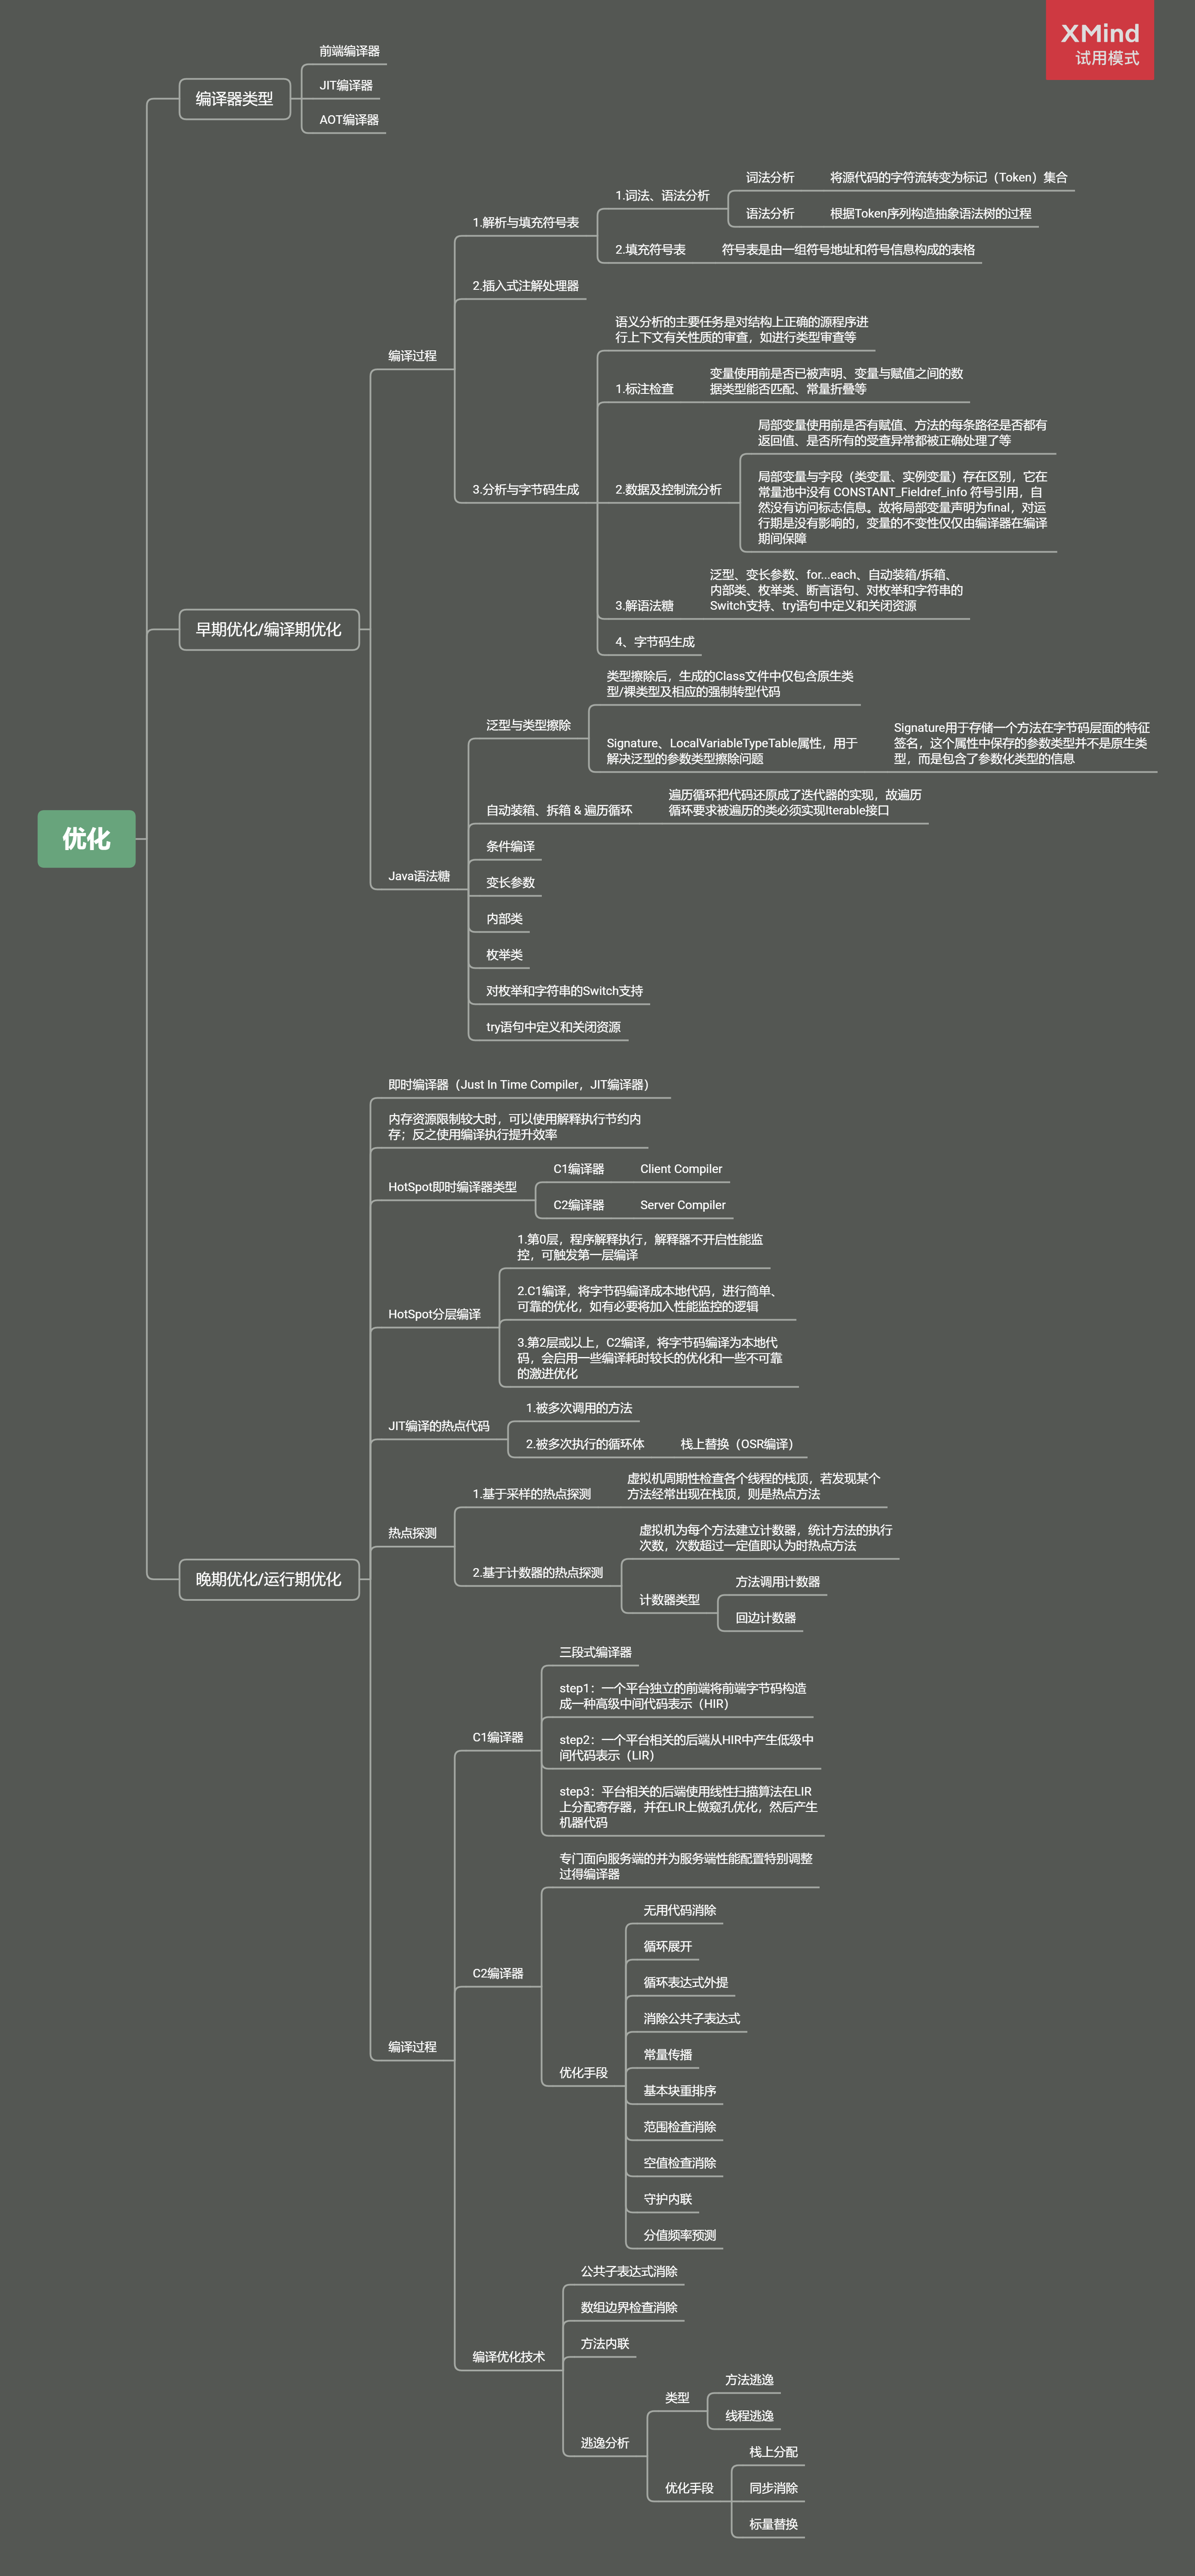This screenshot has width=1195, height=2576.
Task: Click the AOT编译器 topic
Action: pyautogui.click(x=349, y=119)
